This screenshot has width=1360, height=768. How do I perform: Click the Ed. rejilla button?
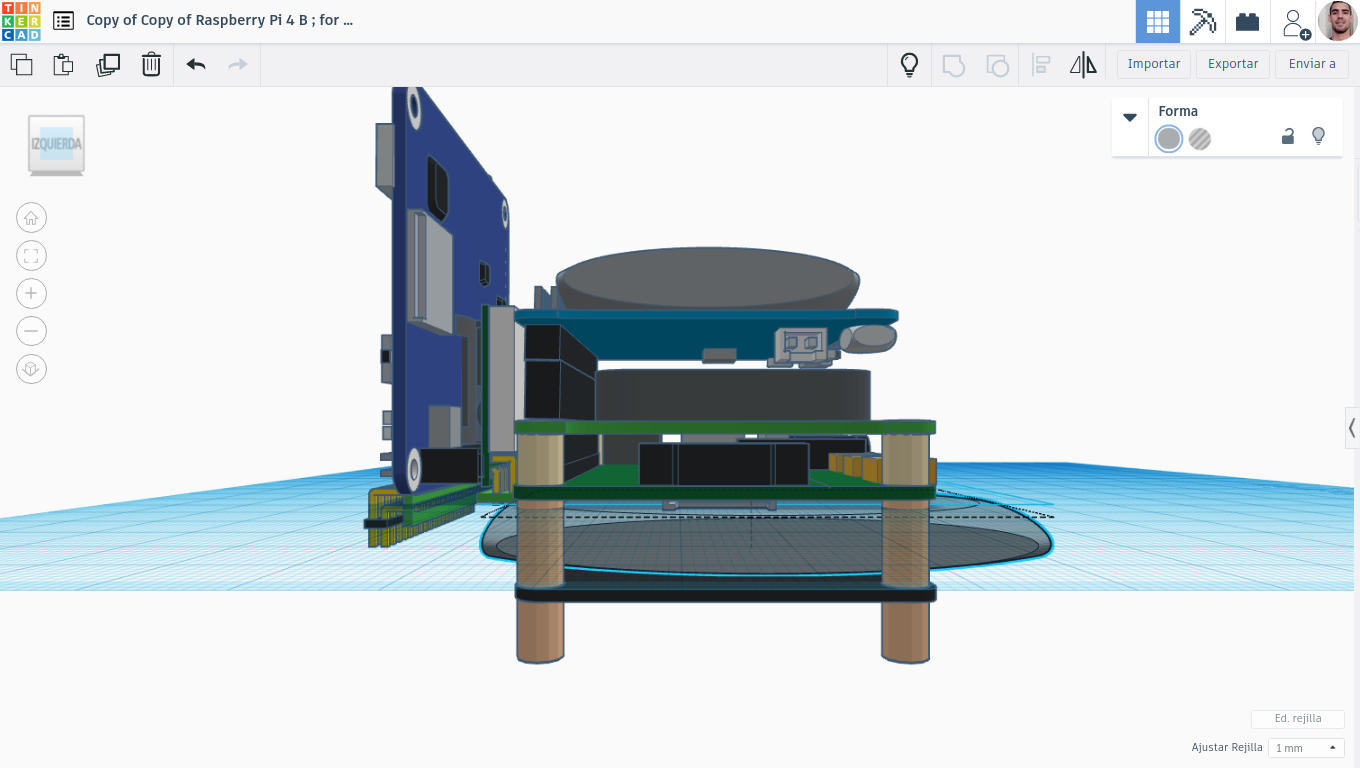pos(1298,718)
